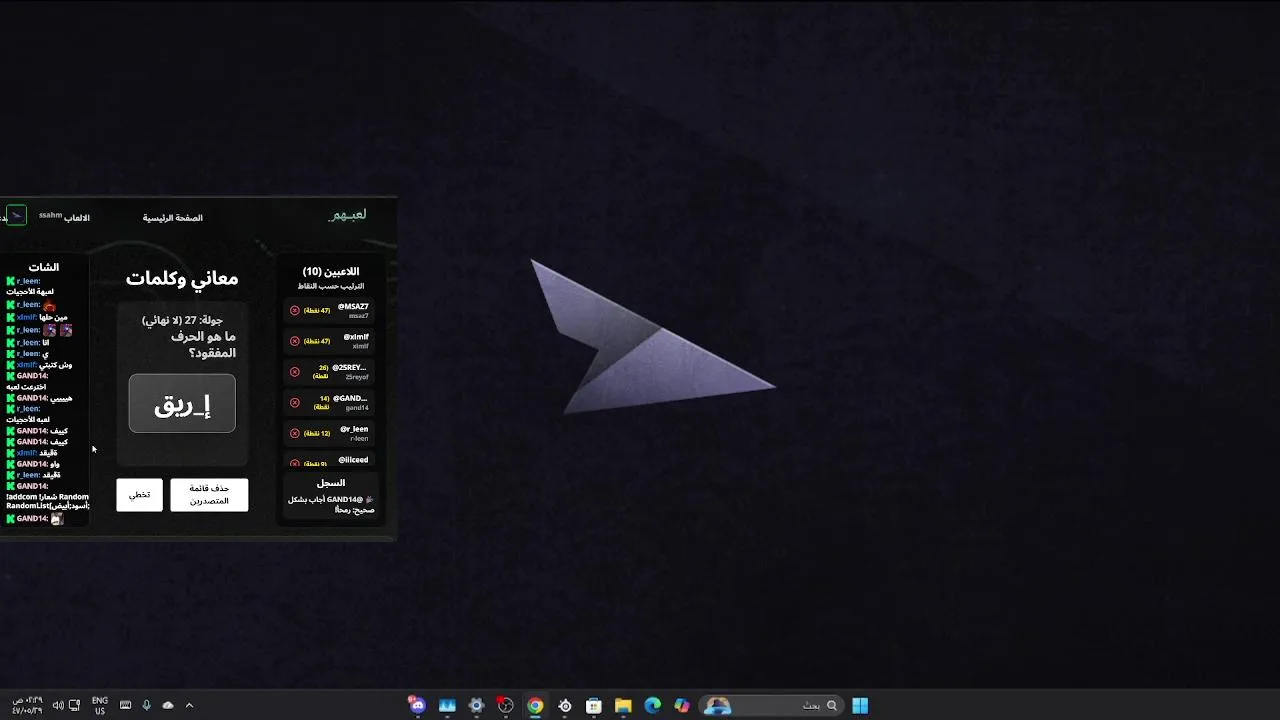
Task: Click the معاني وكلمات game title
Action: (182, 279)
